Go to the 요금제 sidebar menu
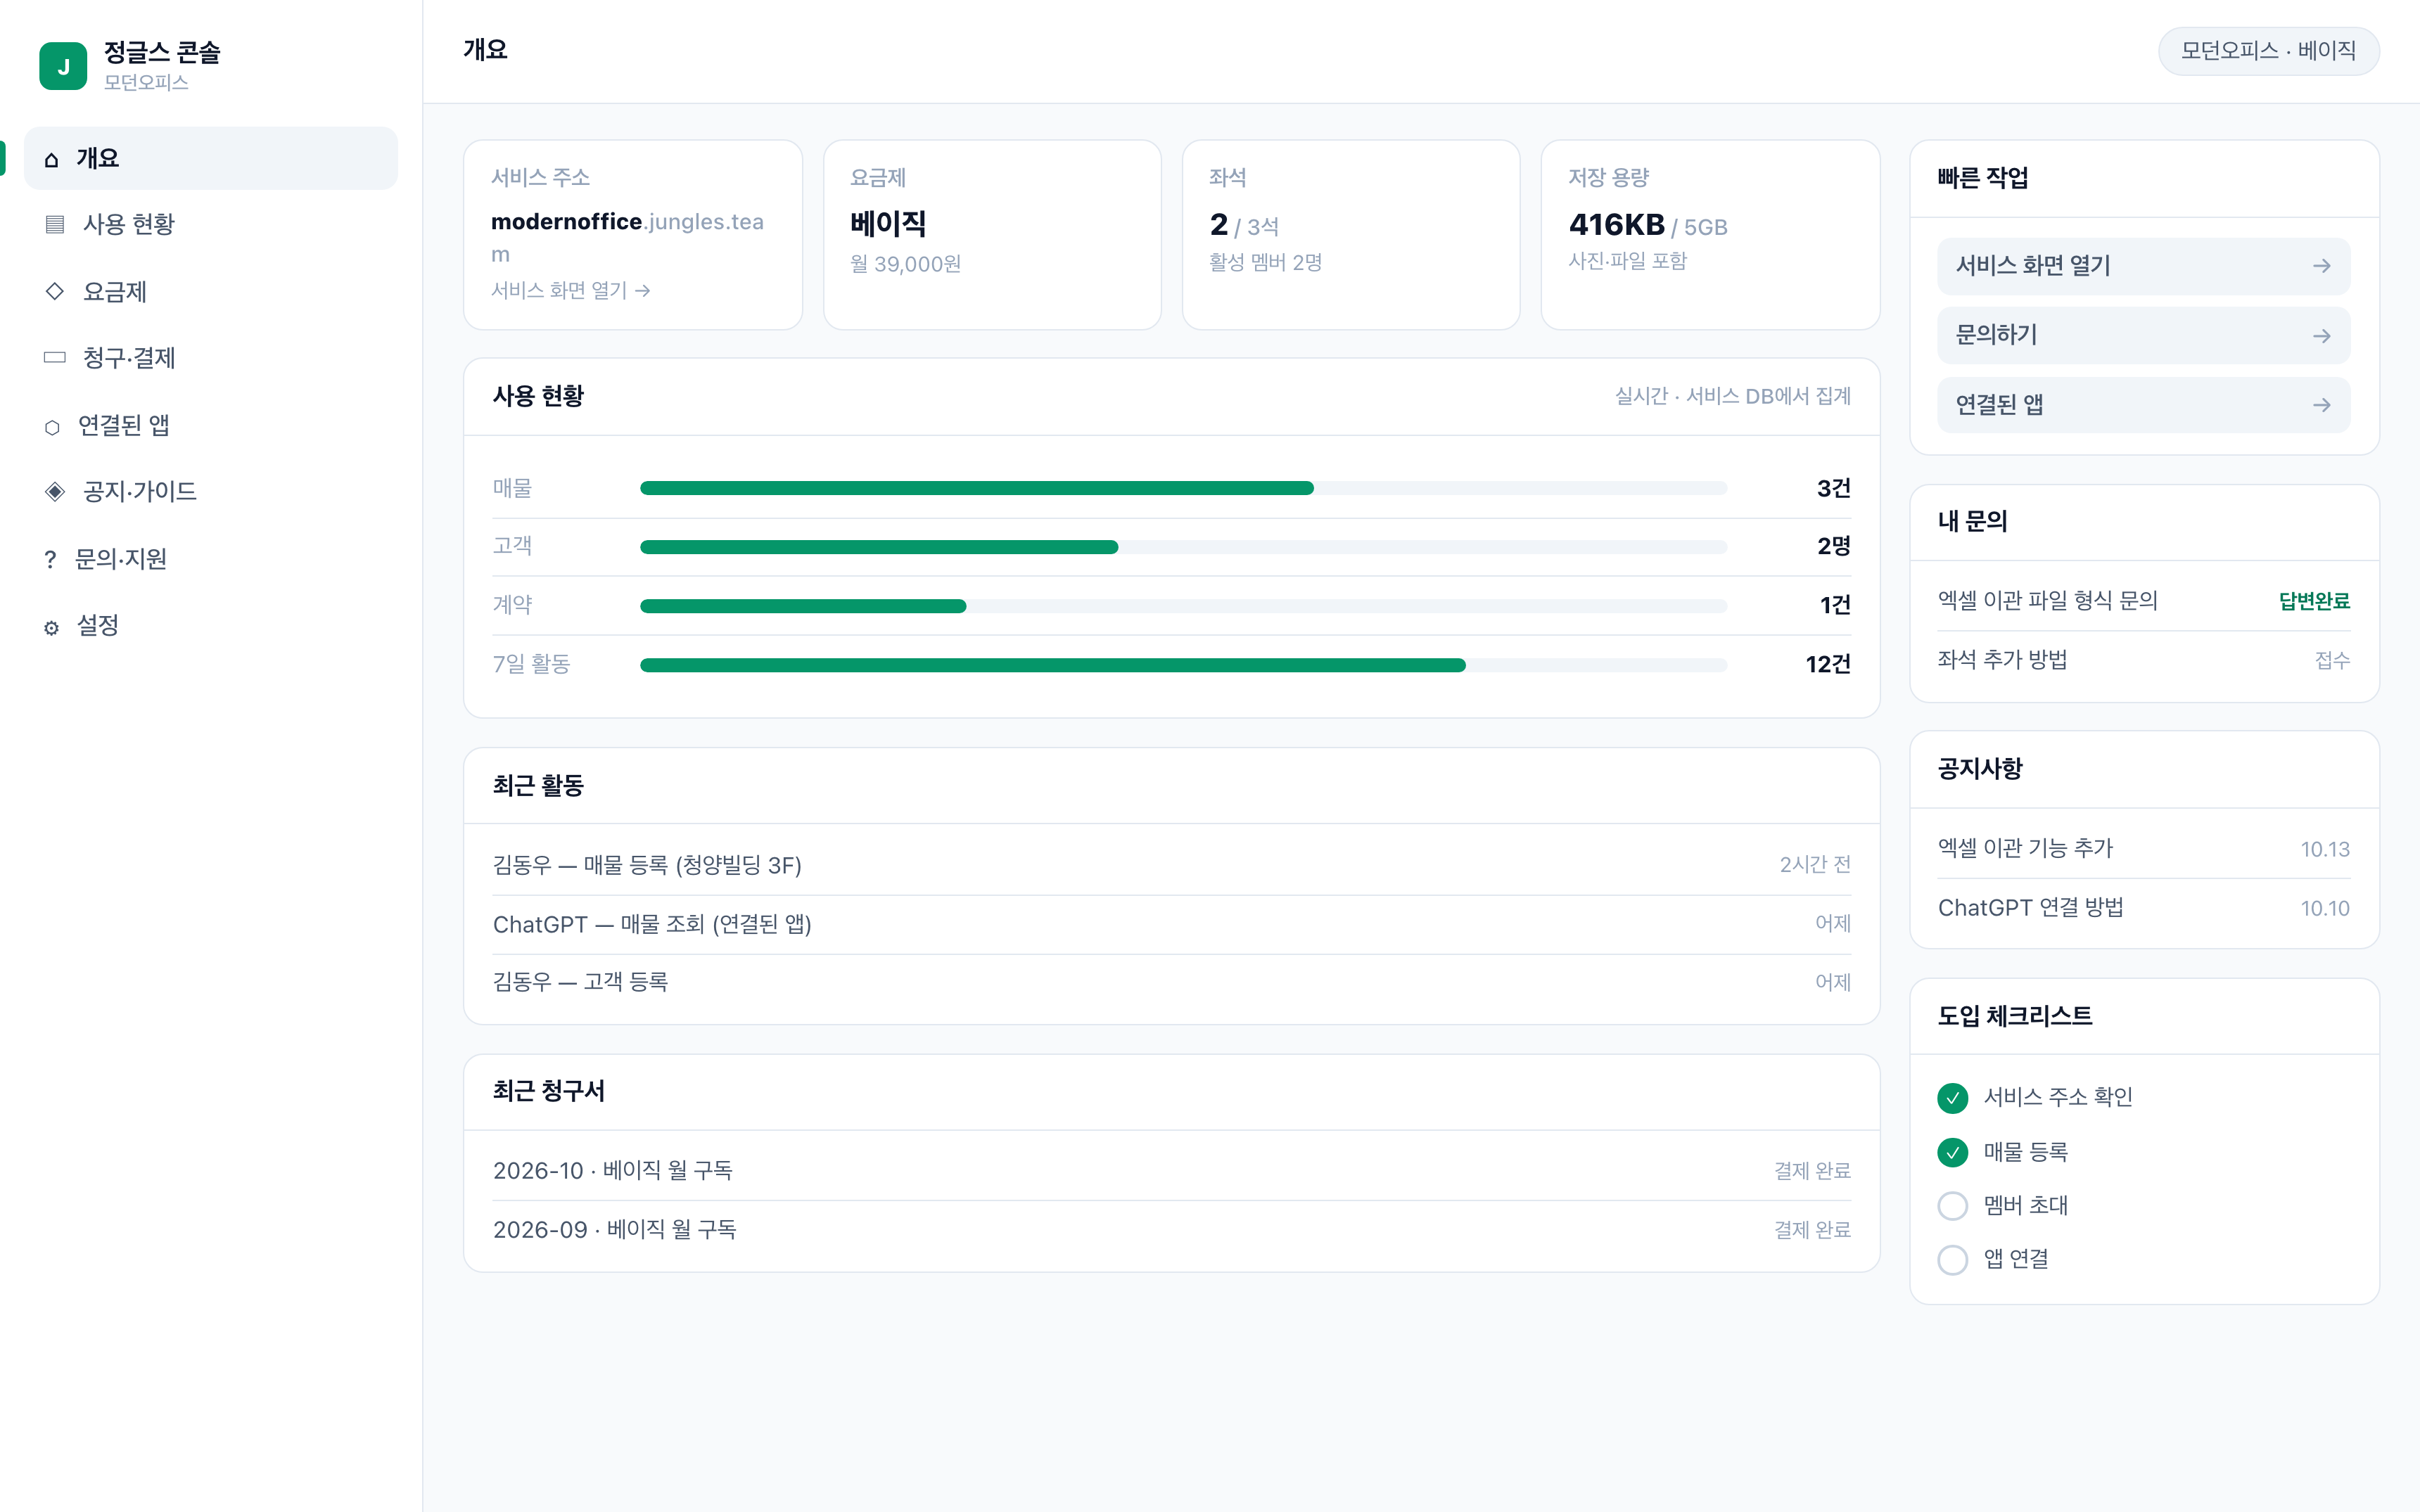Viewport: 2420px width, 1512px height. 211,291
